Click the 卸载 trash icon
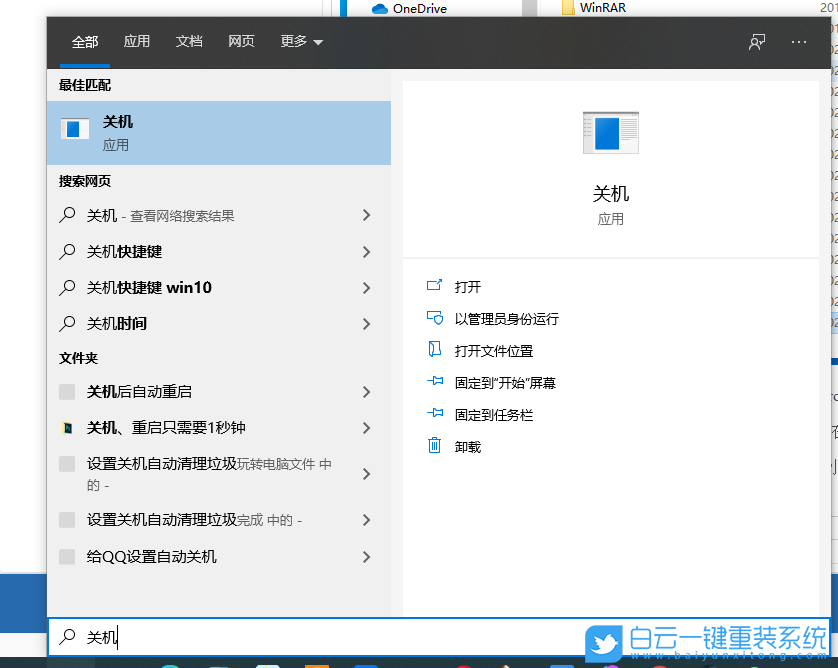The height and width of the screenshot is (668, 838). pyautogui.click(x=434, y=446)
